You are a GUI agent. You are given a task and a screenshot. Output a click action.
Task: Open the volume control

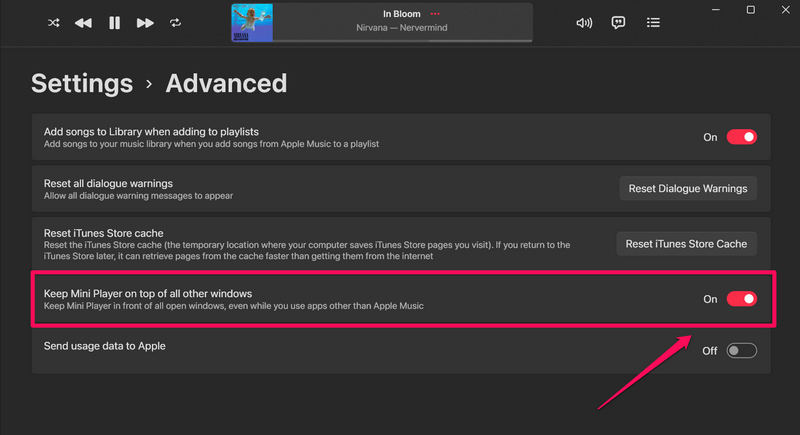point(585,22)
